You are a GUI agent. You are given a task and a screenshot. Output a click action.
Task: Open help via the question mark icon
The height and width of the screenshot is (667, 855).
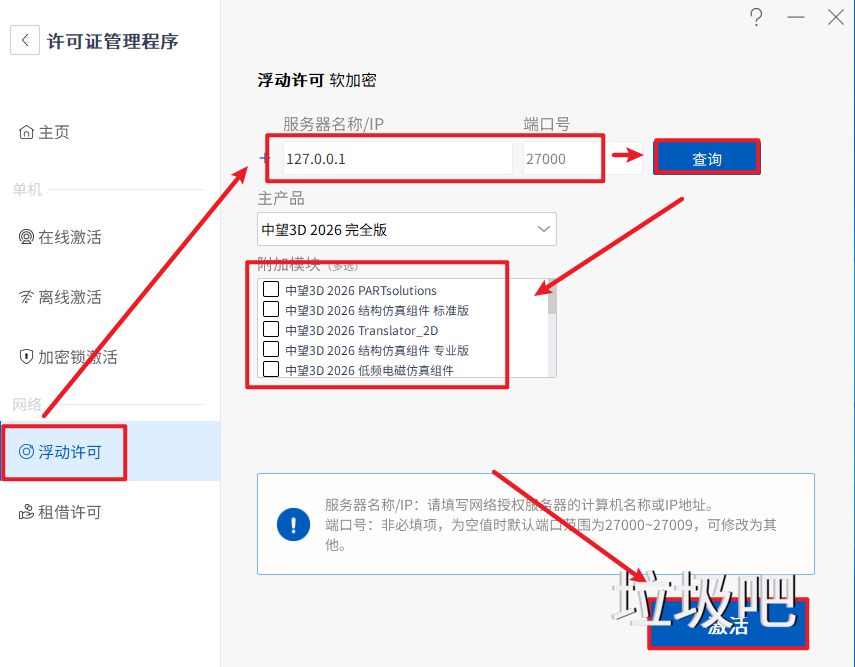(756, 18)
